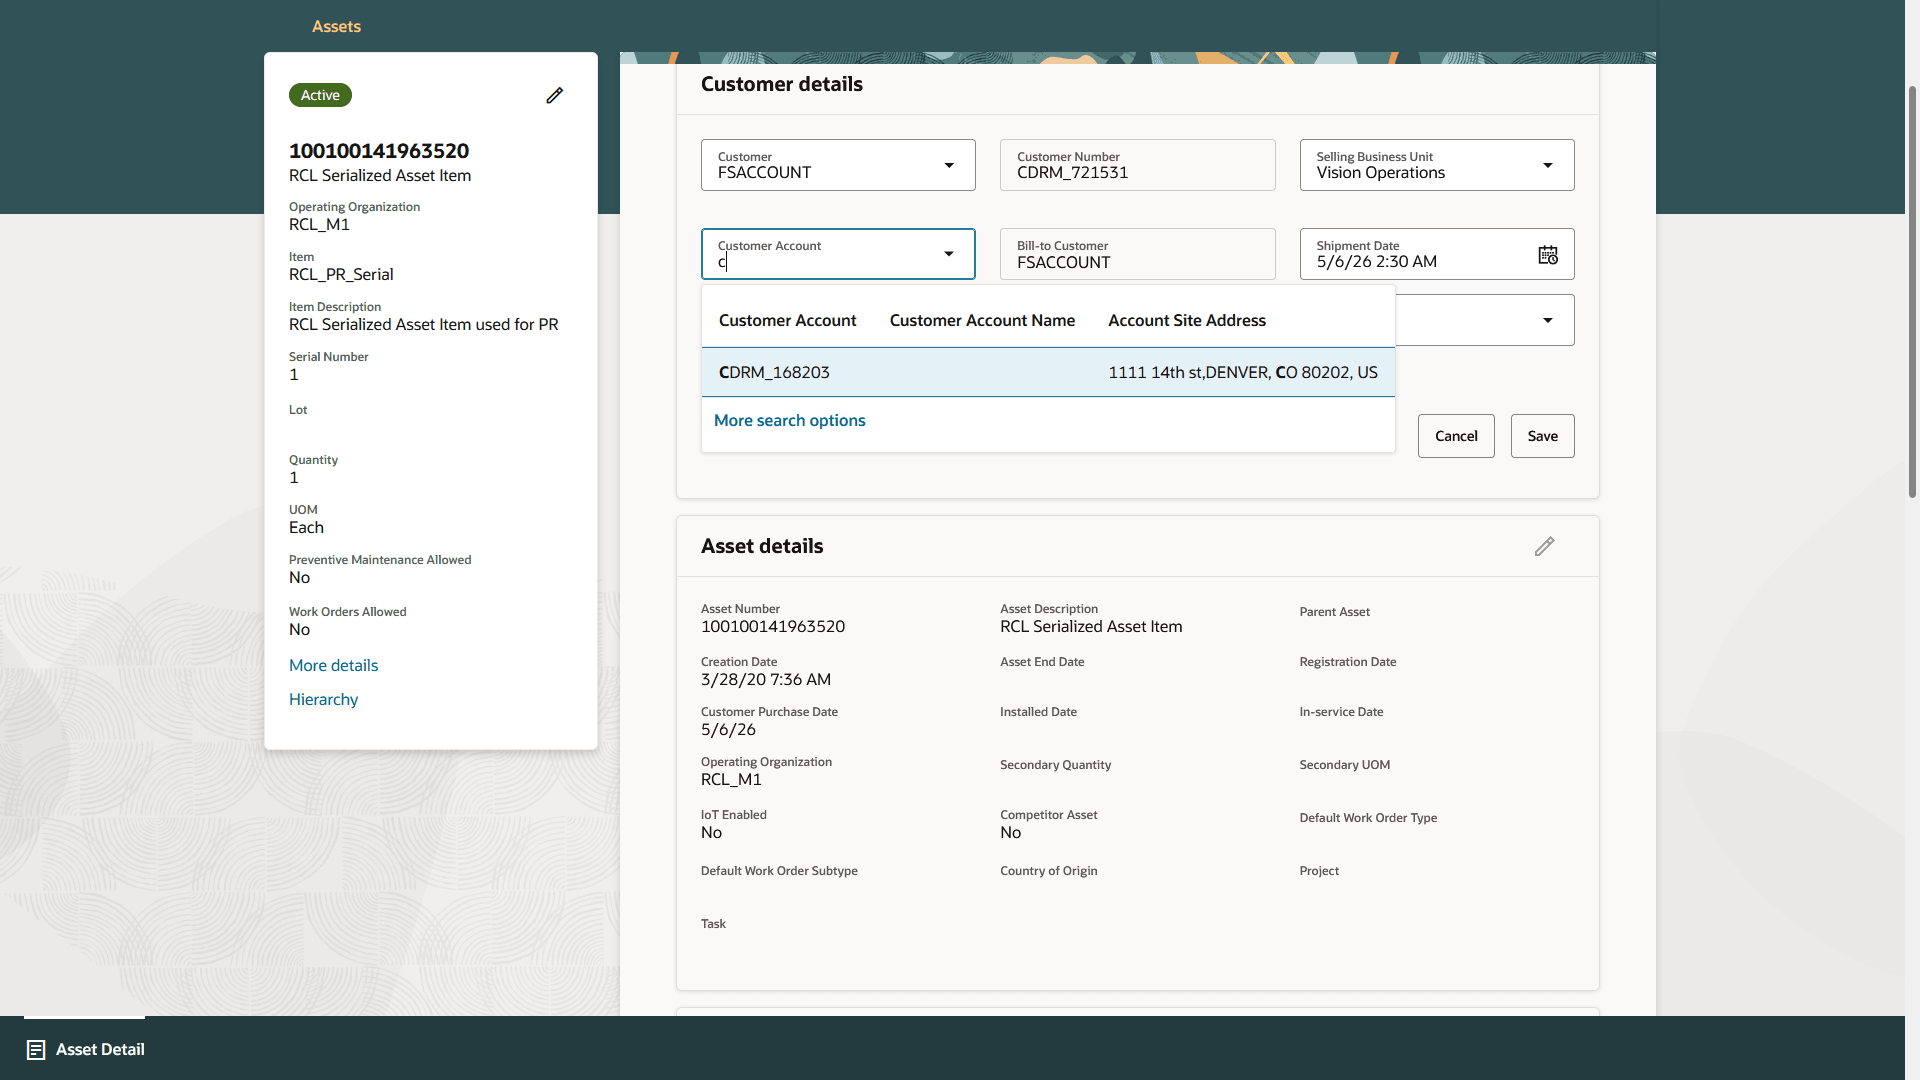Click the page vertical scrollbar
Viewport: 1920px width, 1080px height.
point(1912,290)
